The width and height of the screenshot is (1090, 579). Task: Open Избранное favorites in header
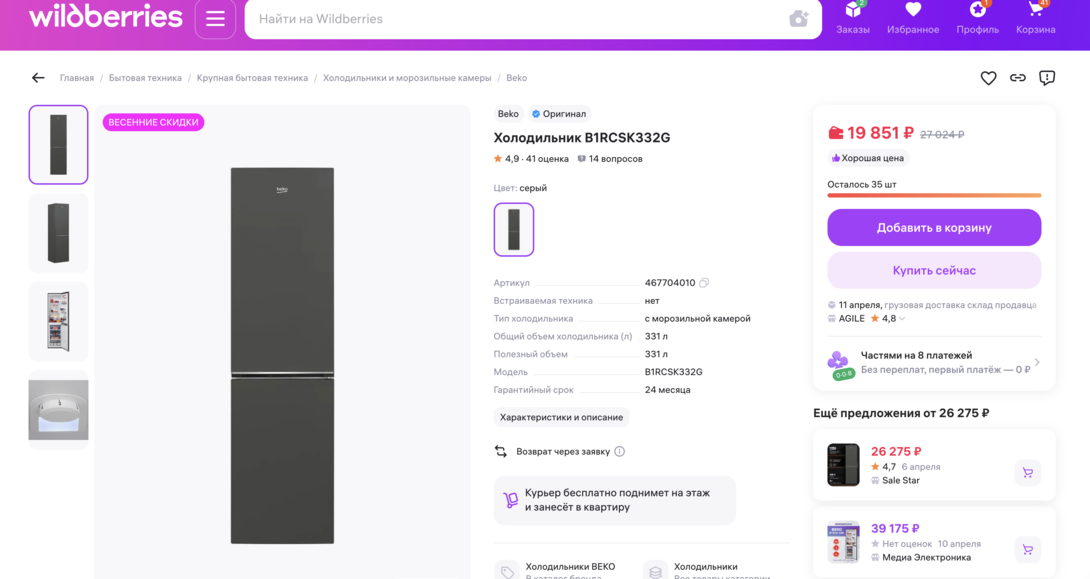click(913, 18)
